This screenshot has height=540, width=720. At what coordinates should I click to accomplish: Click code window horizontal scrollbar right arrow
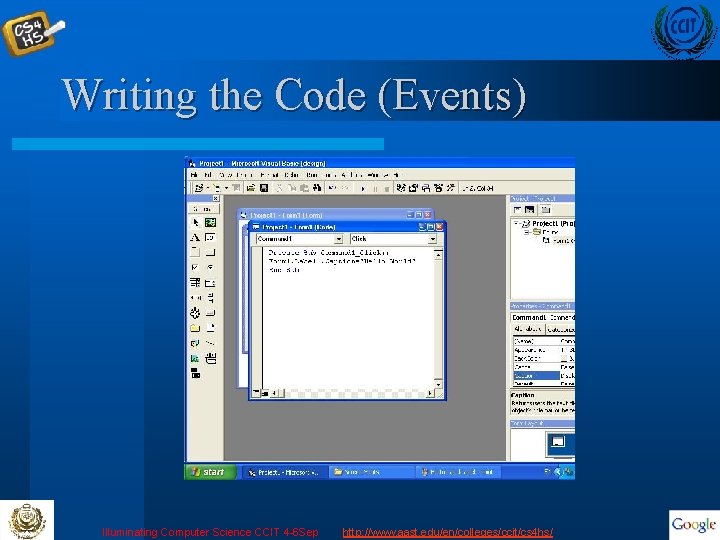click(x=430, y=394)
